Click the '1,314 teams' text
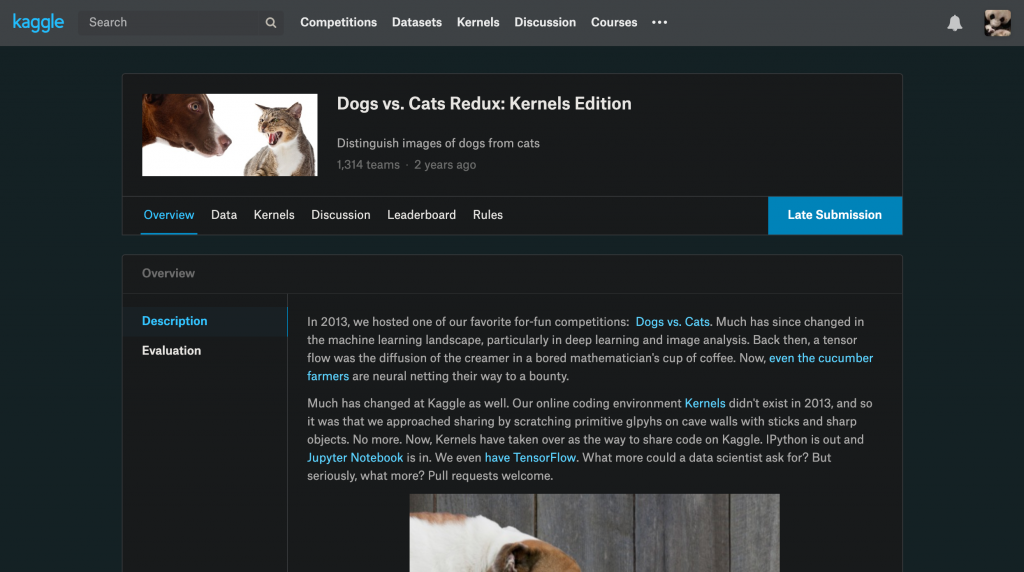This screenshot has height=572, width=1024. pos(368,165)
